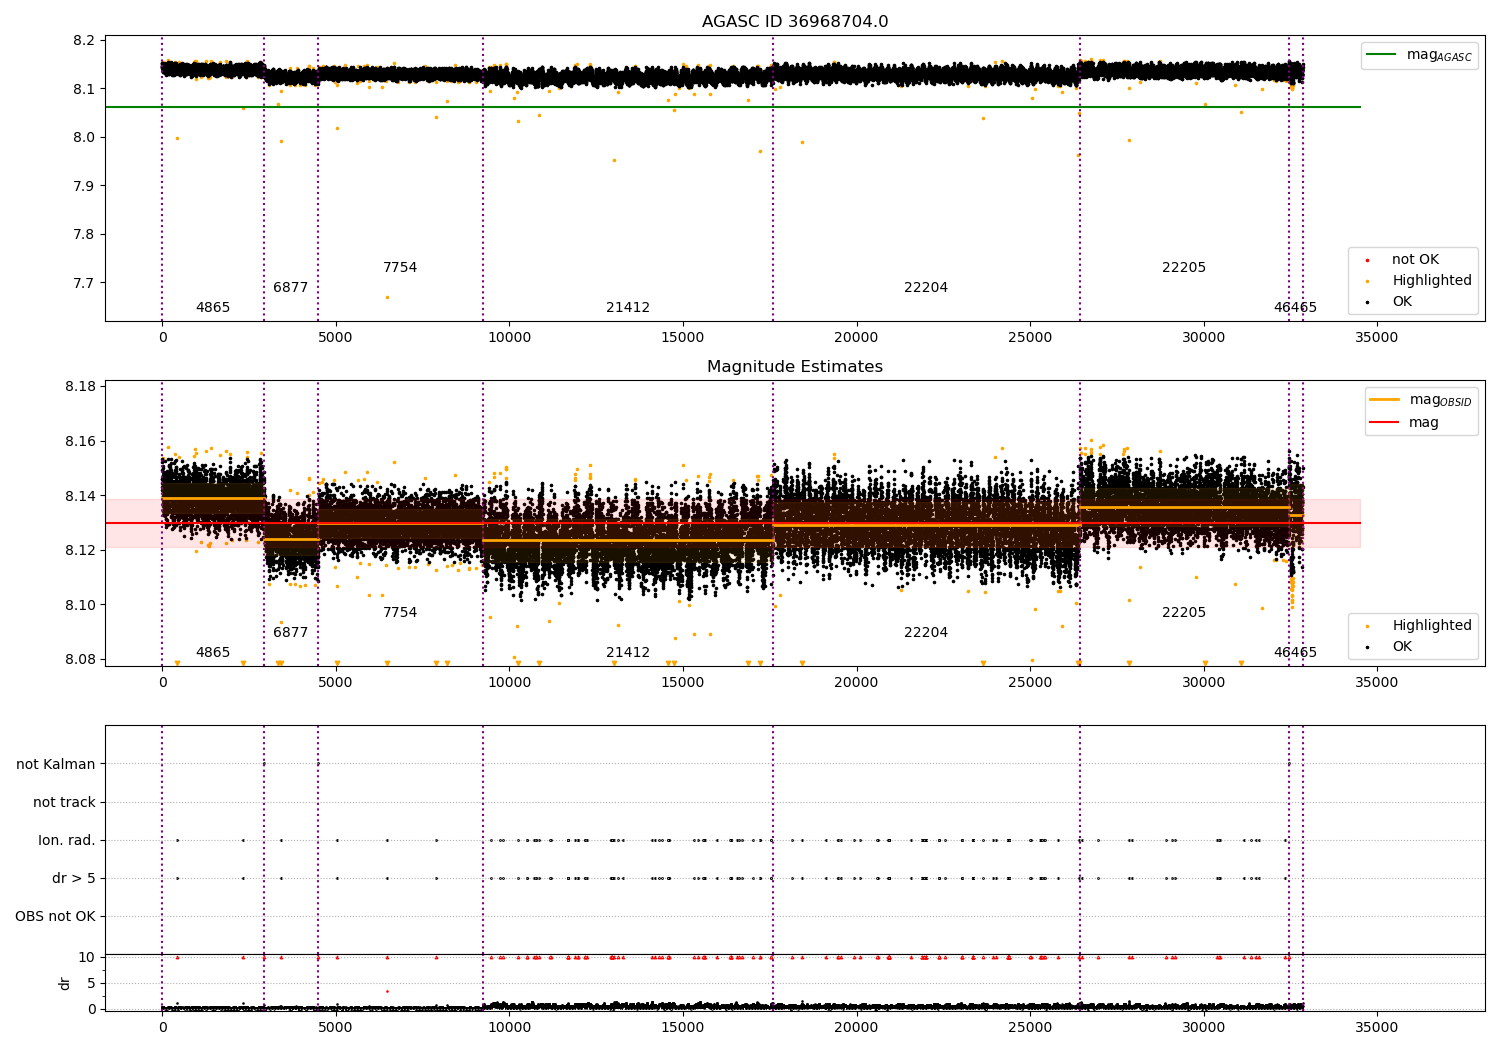Click obsid label 7754 in the middle plot

[x=400, y=613]
